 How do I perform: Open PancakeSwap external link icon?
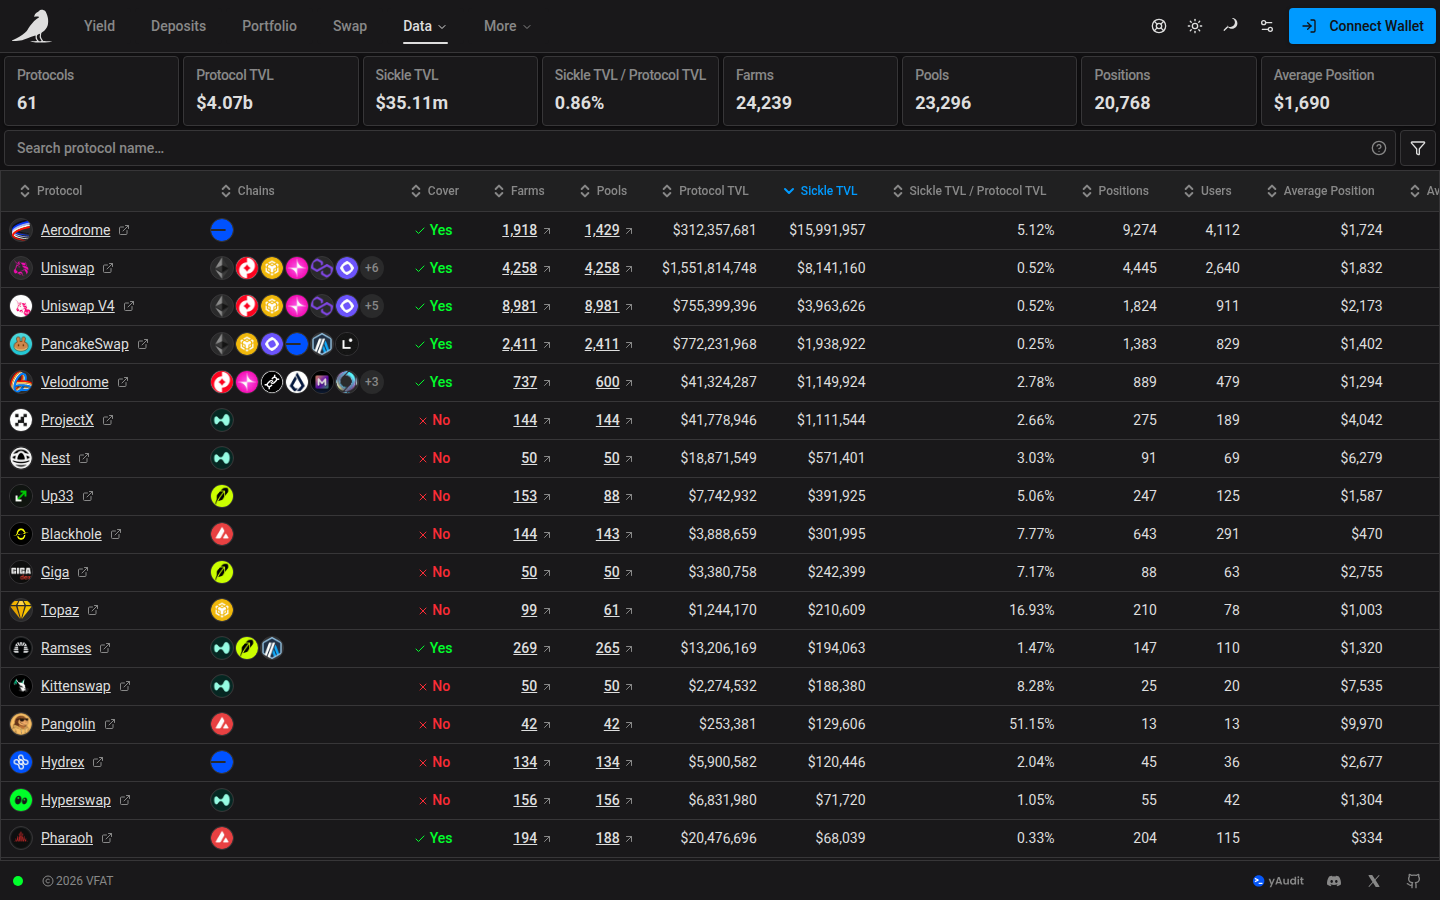click(x=143, y=344)
